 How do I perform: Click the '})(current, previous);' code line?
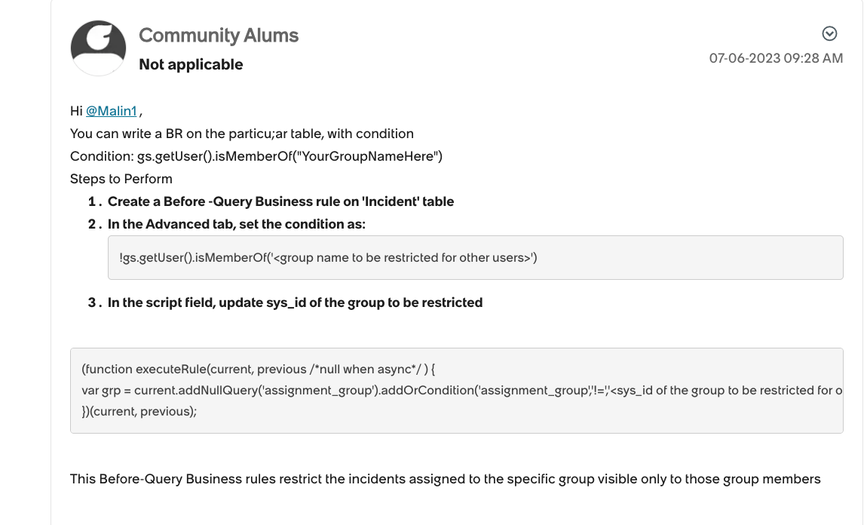(x=139, y=411)
